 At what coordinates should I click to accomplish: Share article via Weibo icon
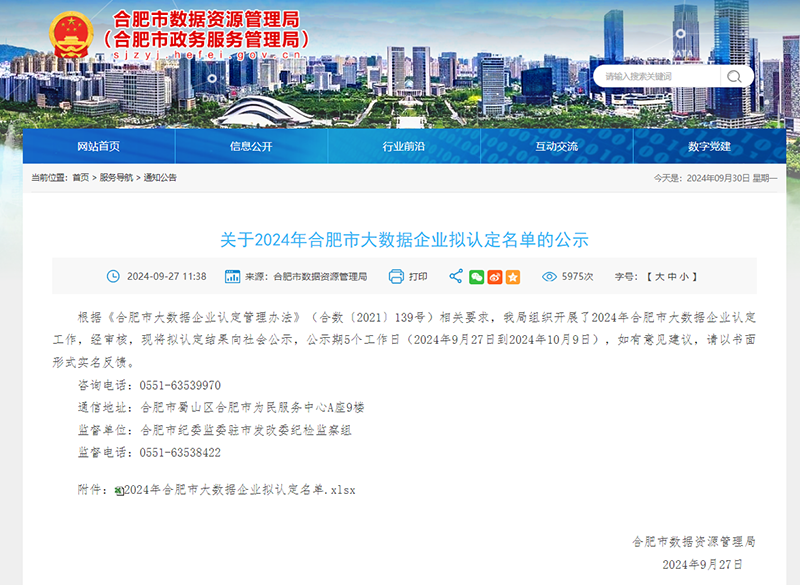tap(495, 276)
